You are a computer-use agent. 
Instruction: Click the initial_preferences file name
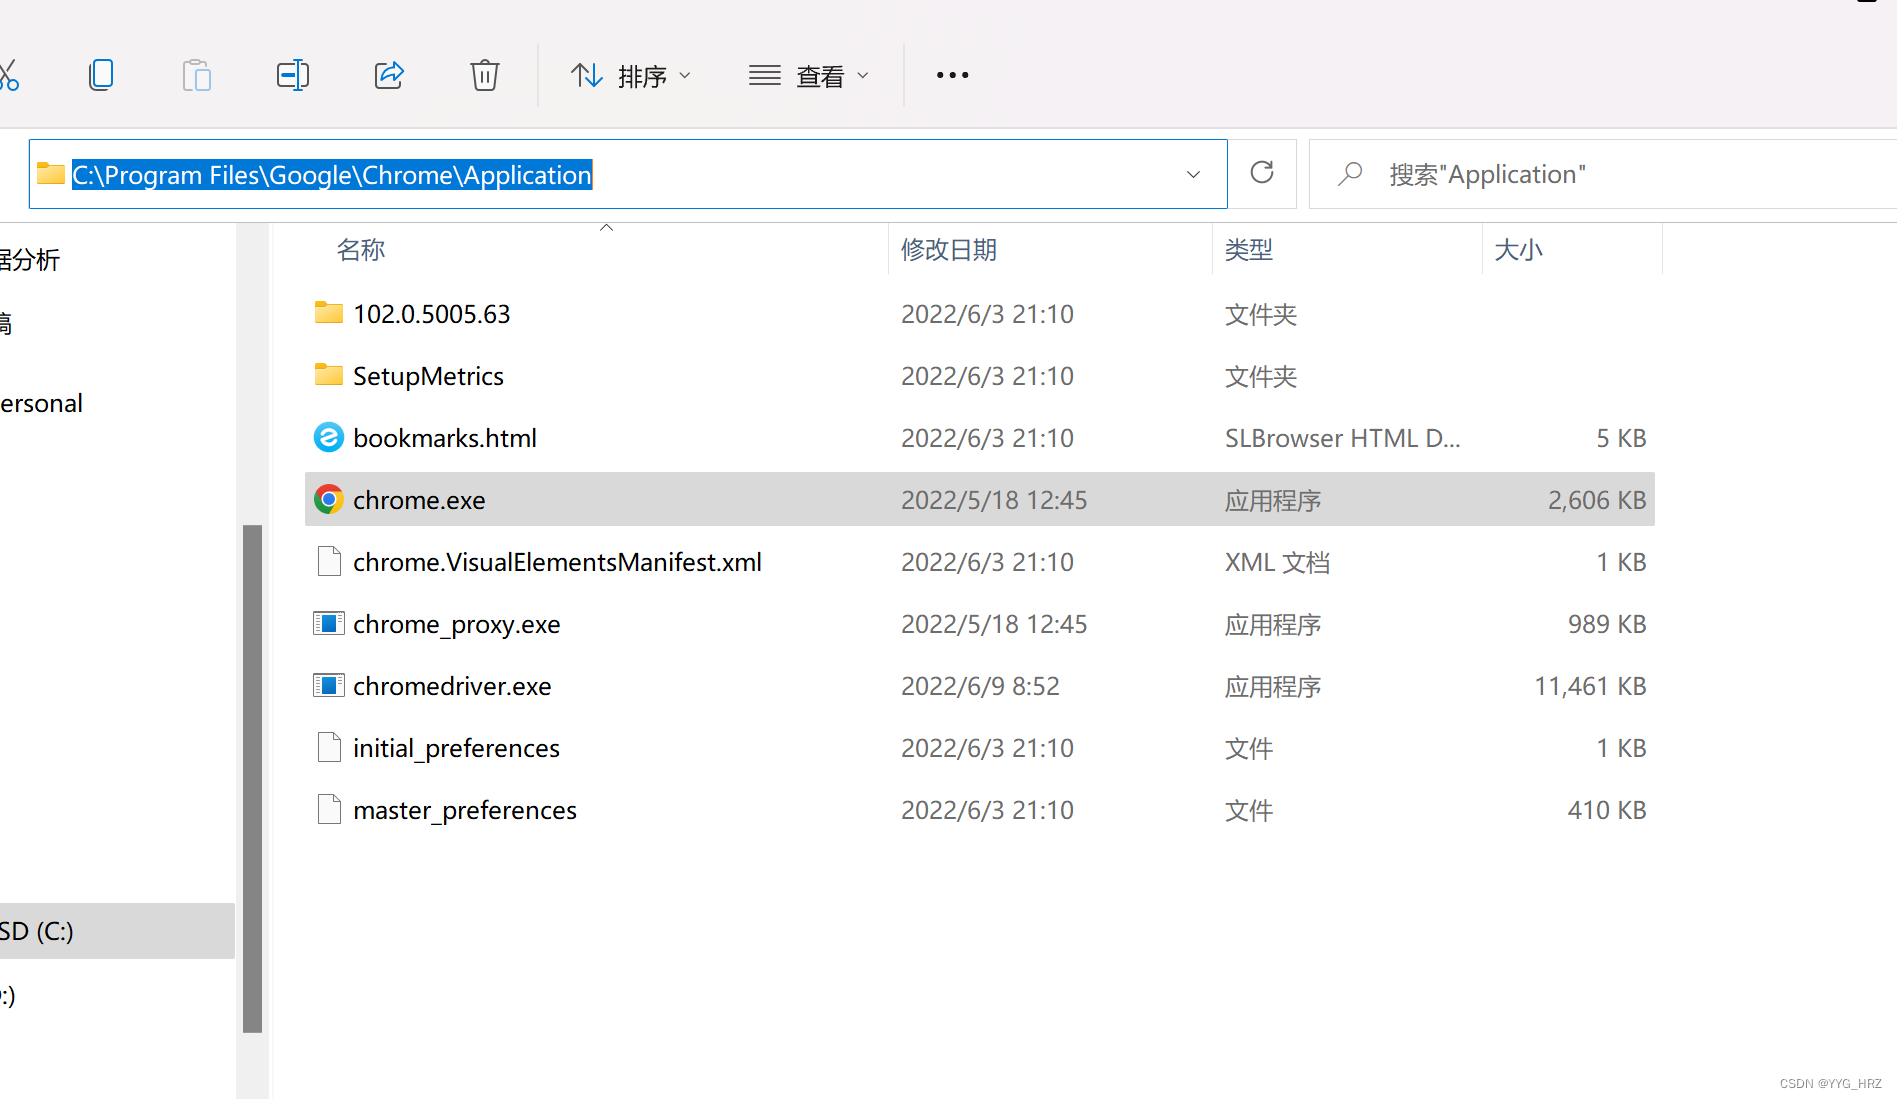click(x=456, y=748)
